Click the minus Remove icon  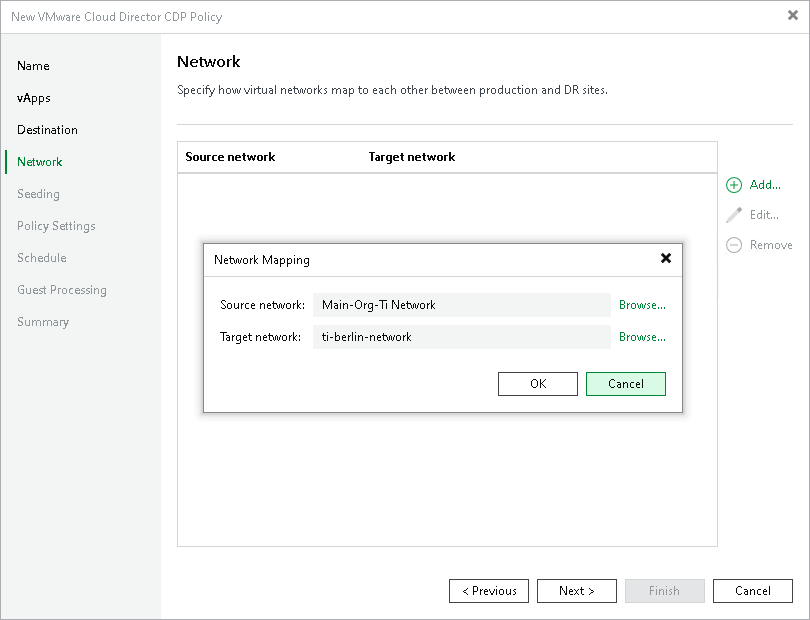(x=734, y=245)
